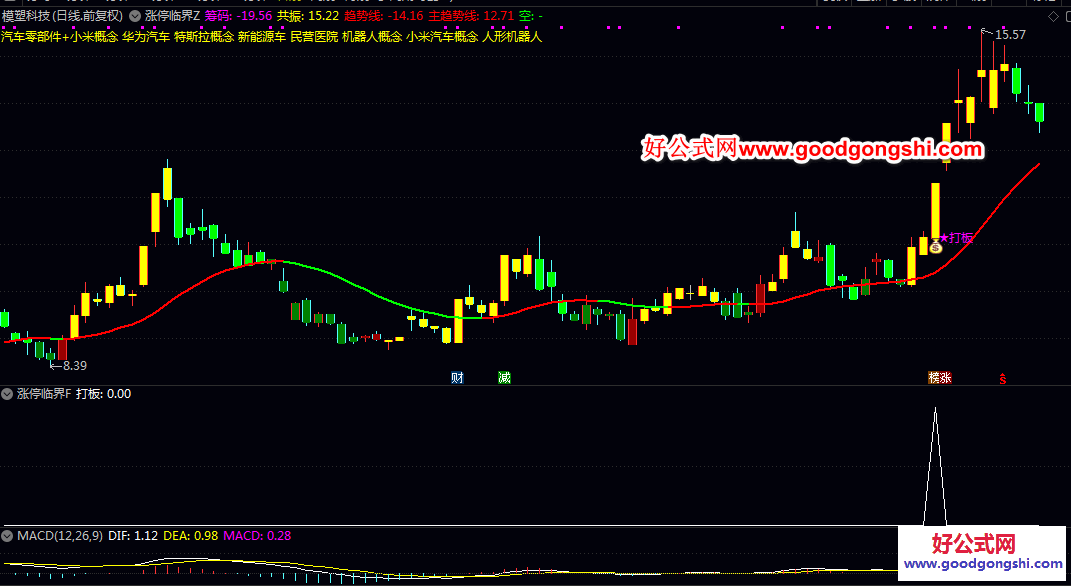Click the DEA: 0.98 value
Image resolution: width=1071 pixels, height=586 pixels.
[x=191, y=536]
